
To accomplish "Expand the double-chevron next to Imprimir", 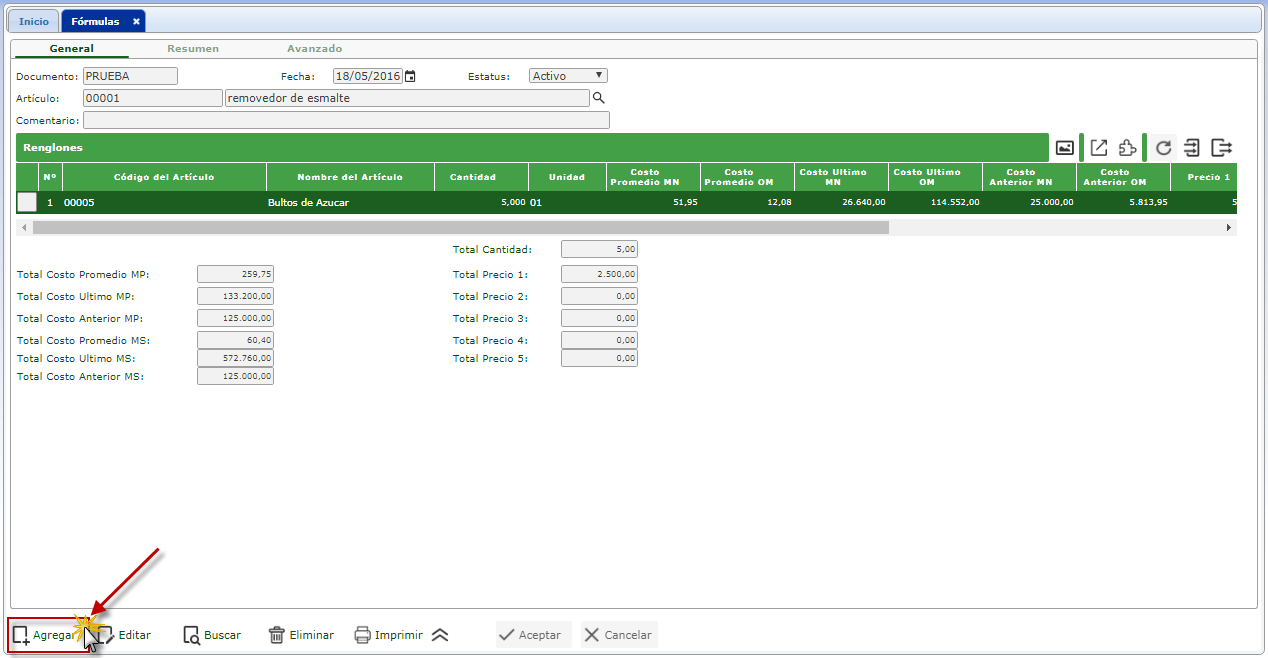I will pyautogui.click(x=440, y=635).
